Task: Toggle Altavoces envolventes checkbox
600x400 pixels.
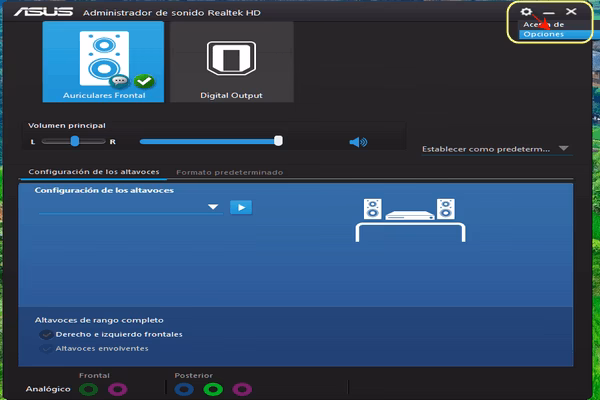Action: click(46, 349)
